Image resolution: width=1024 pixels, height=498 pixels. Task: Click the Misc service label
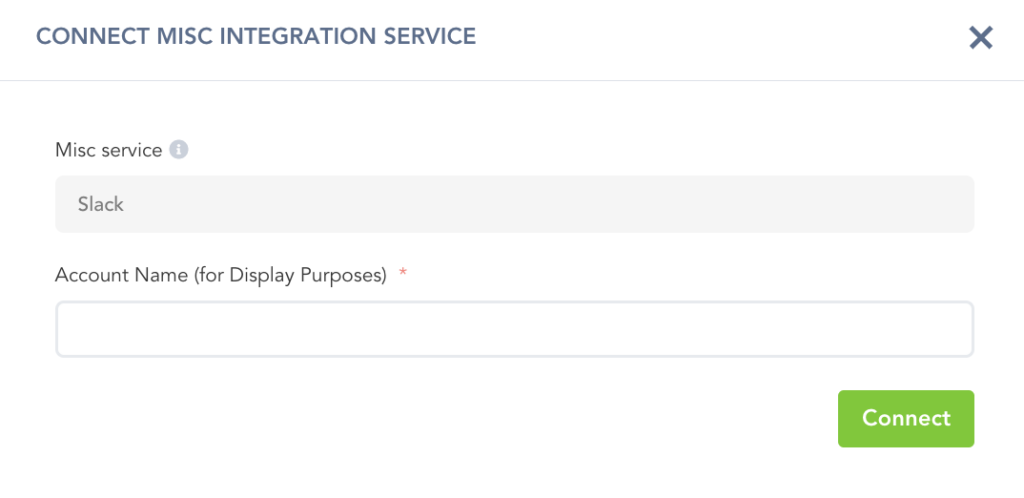click(108, 150)
